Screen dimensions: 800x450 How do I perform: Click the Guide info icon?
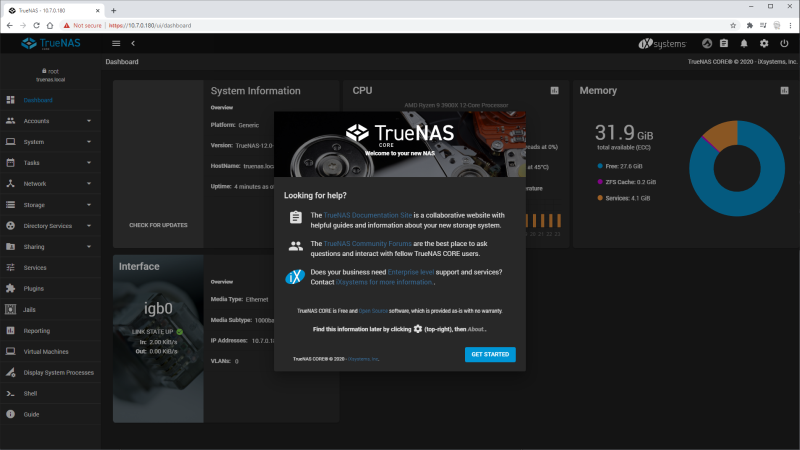pos(10,414)
